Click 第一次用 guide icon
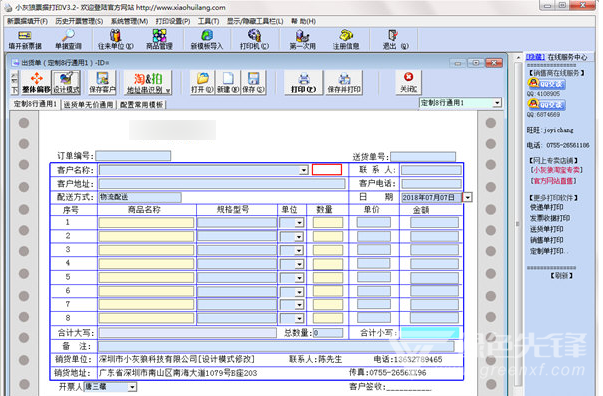Viewport: 603px width, 396px height. point(303,40)
